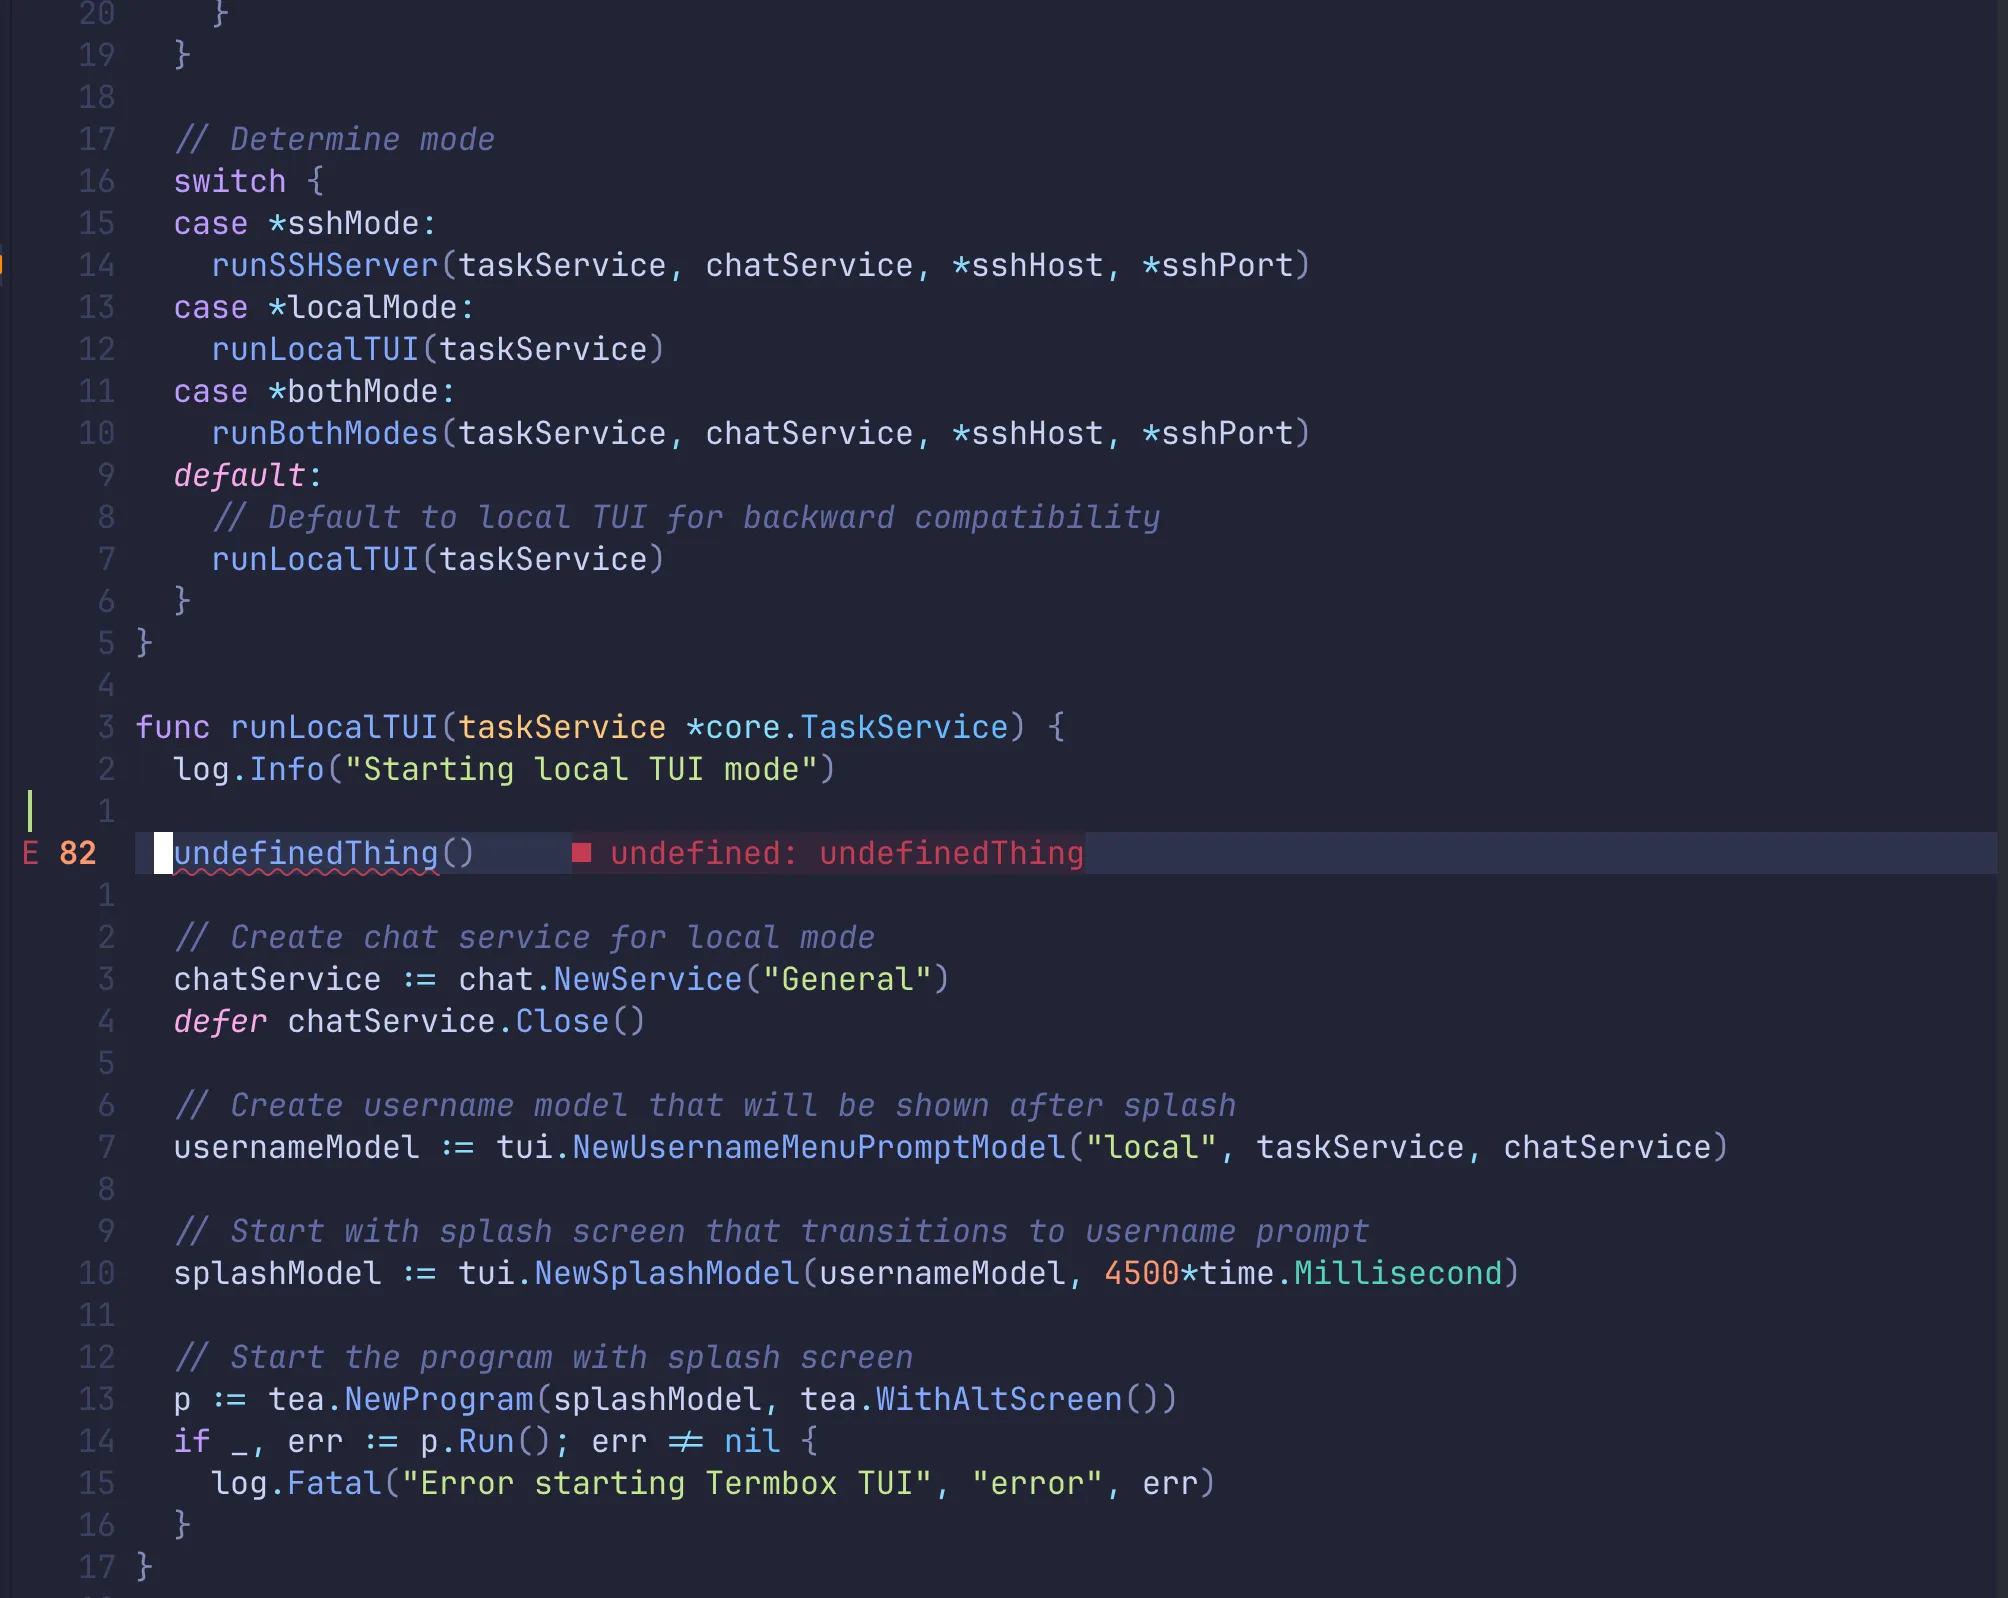Screen dimensions: 2008x1598
Task: Click time.Millisecond constant
Action: 1351,1273
